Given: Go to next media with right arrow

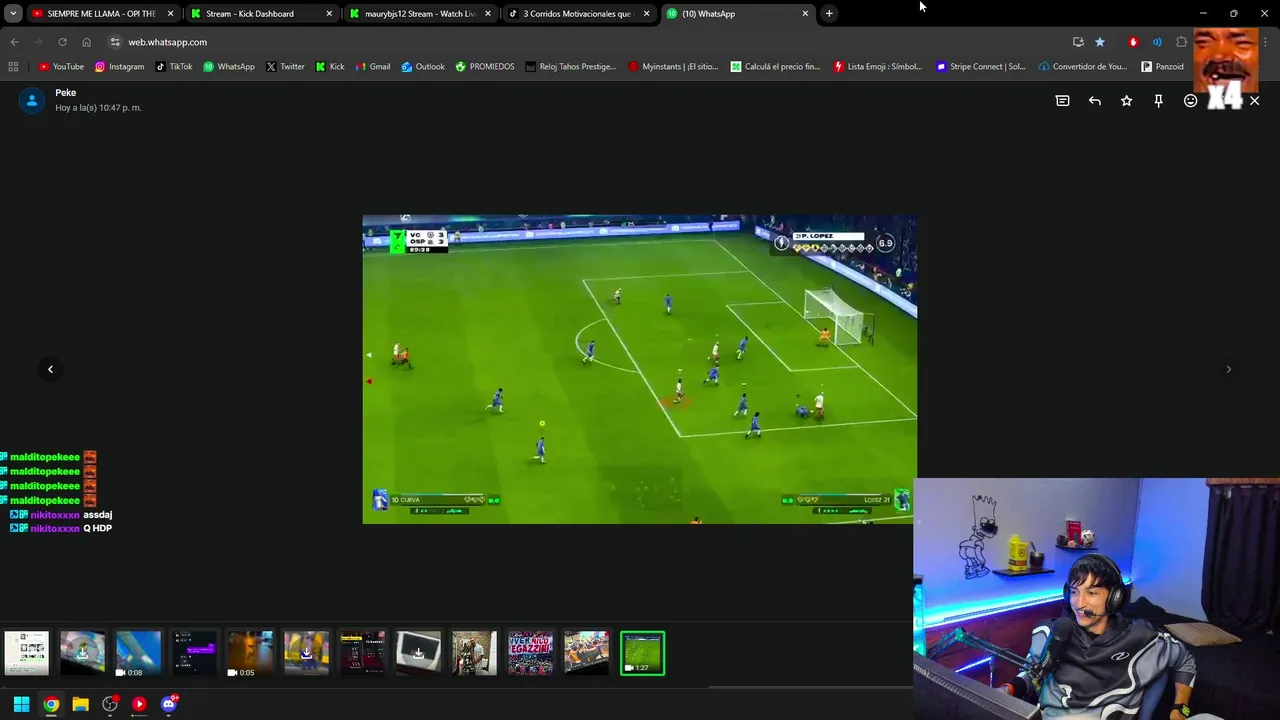Looking at the screenshot, I should coord(1228,369).
